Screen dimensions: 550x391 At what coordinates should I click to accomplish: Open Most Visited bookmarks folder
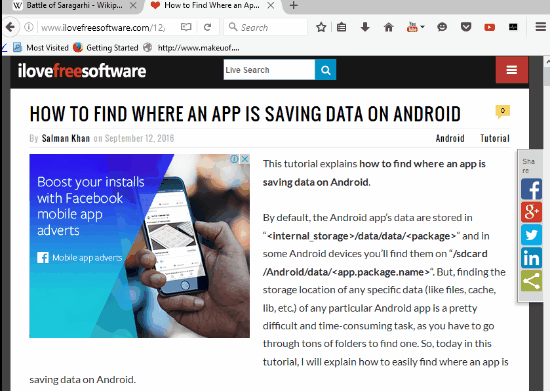click(x=41, y=47)
